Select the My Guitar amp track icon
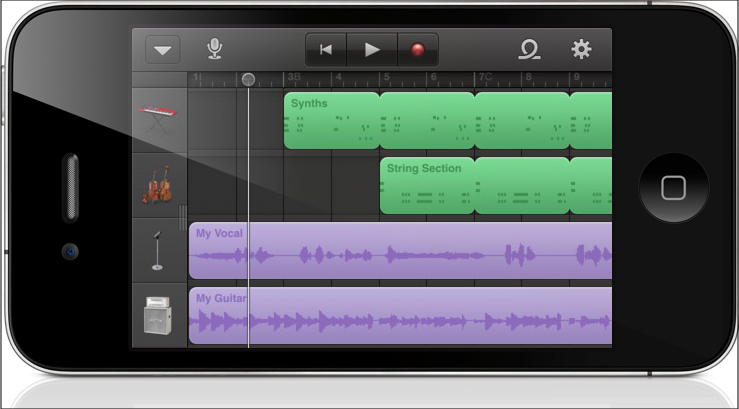The height and width of the screenshot is (409, 739). 157,315
